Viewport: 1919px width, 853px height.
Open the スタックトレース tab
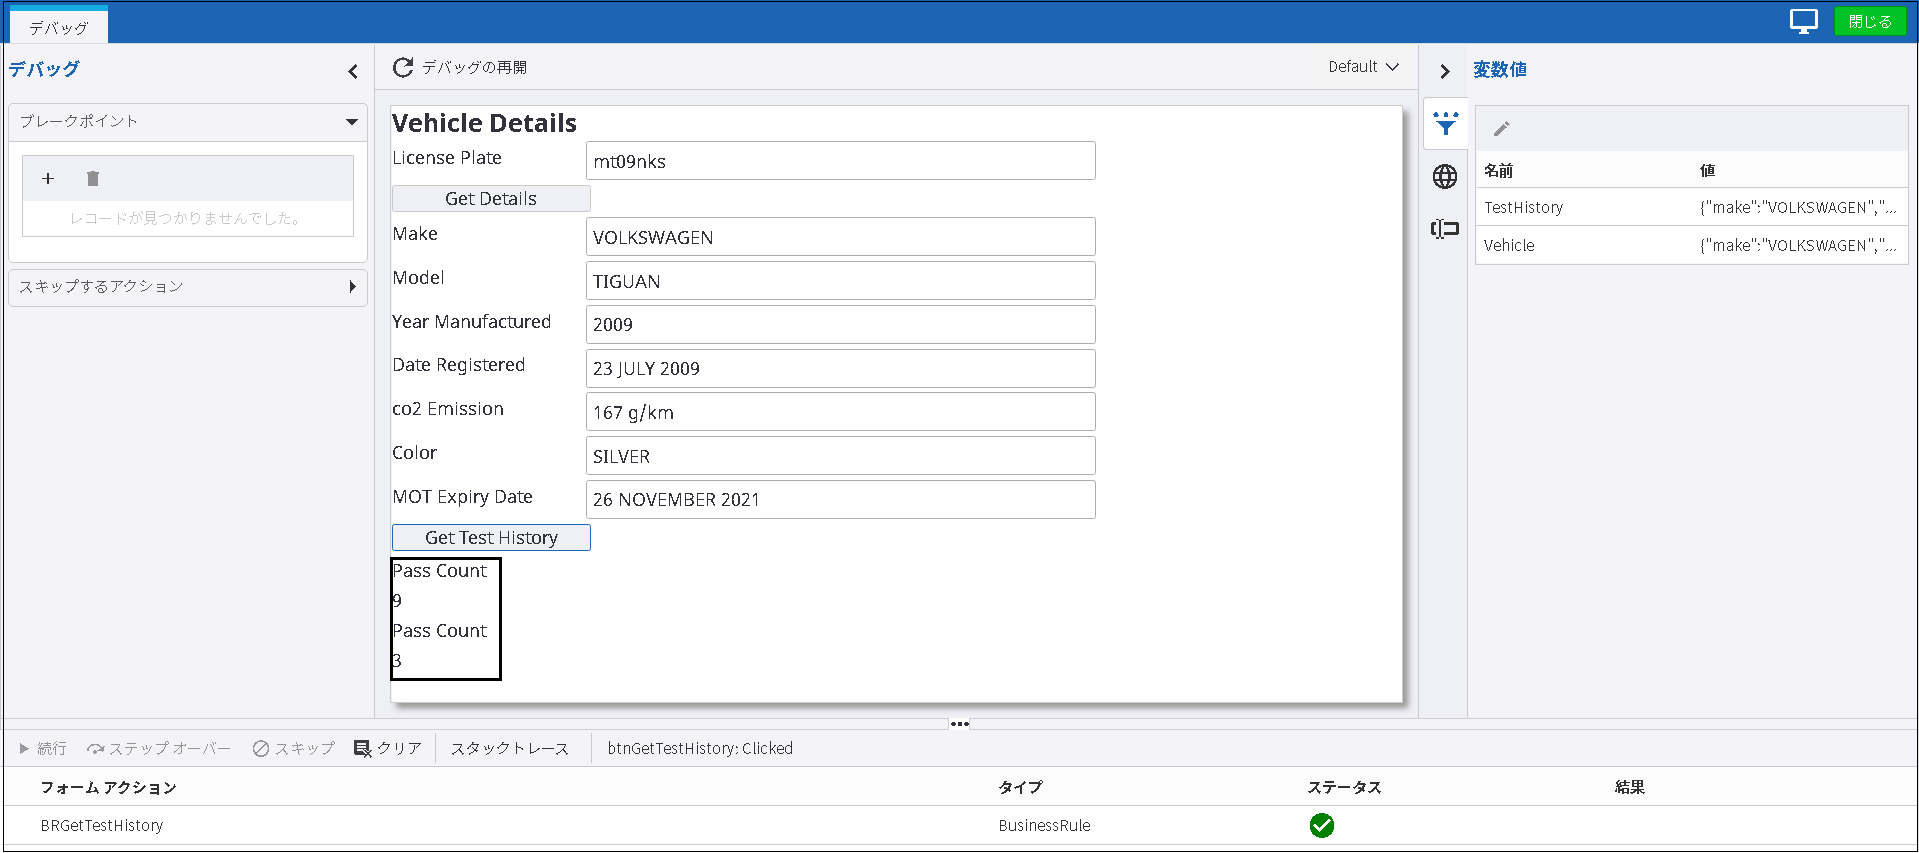point(509,749)
